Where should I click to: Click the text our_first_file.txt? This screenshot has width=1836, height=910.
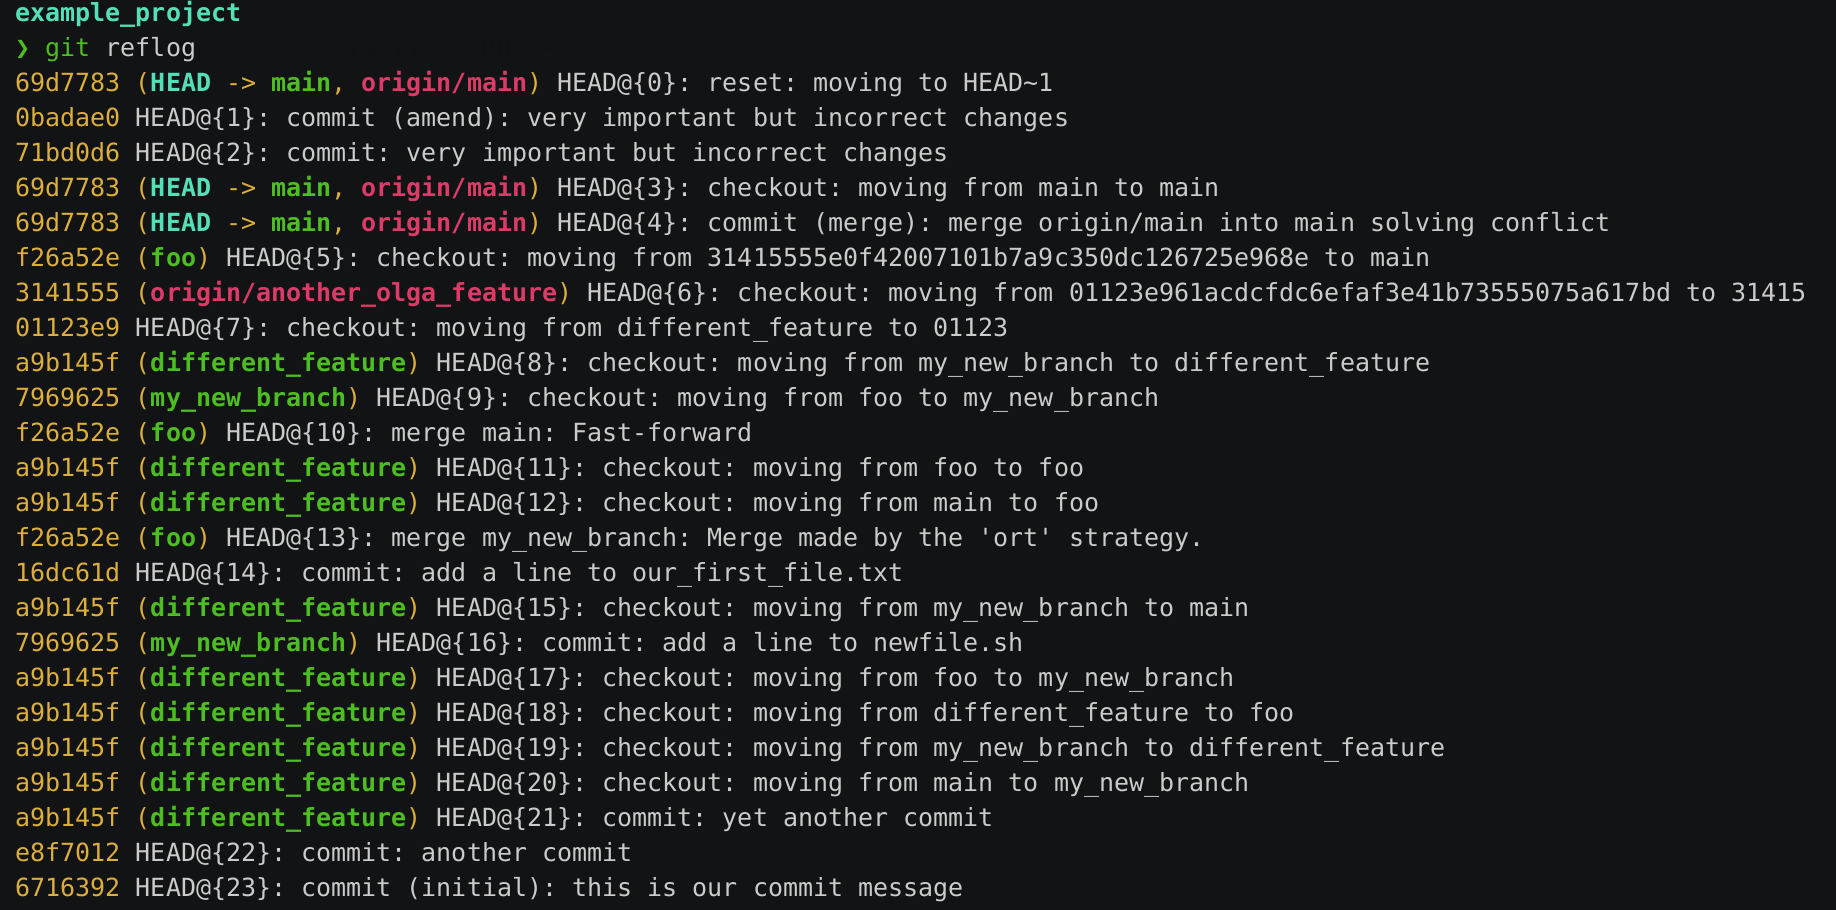(x=767, y=573)
